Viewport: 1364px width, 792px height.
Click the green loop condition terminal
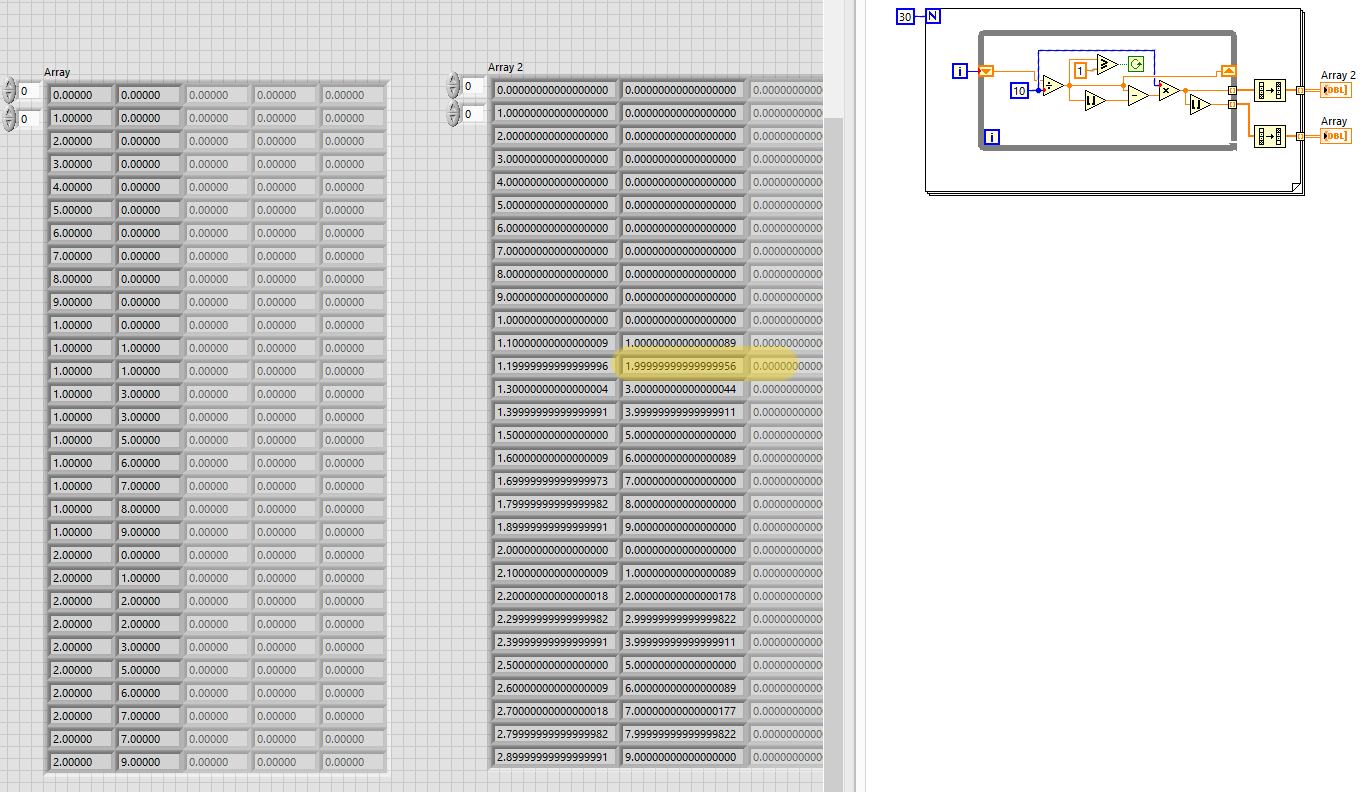1136,65
